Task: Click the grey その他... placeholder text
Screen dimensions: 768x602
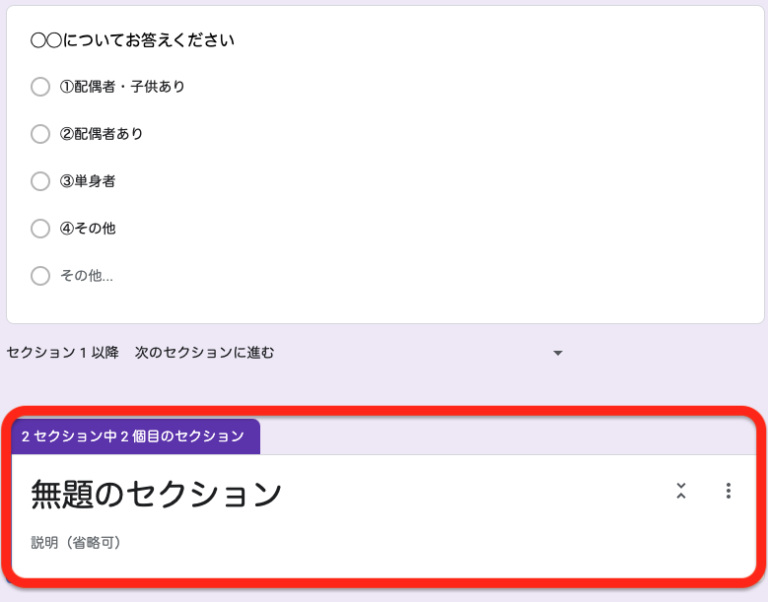Action: [x=86, y=276]
